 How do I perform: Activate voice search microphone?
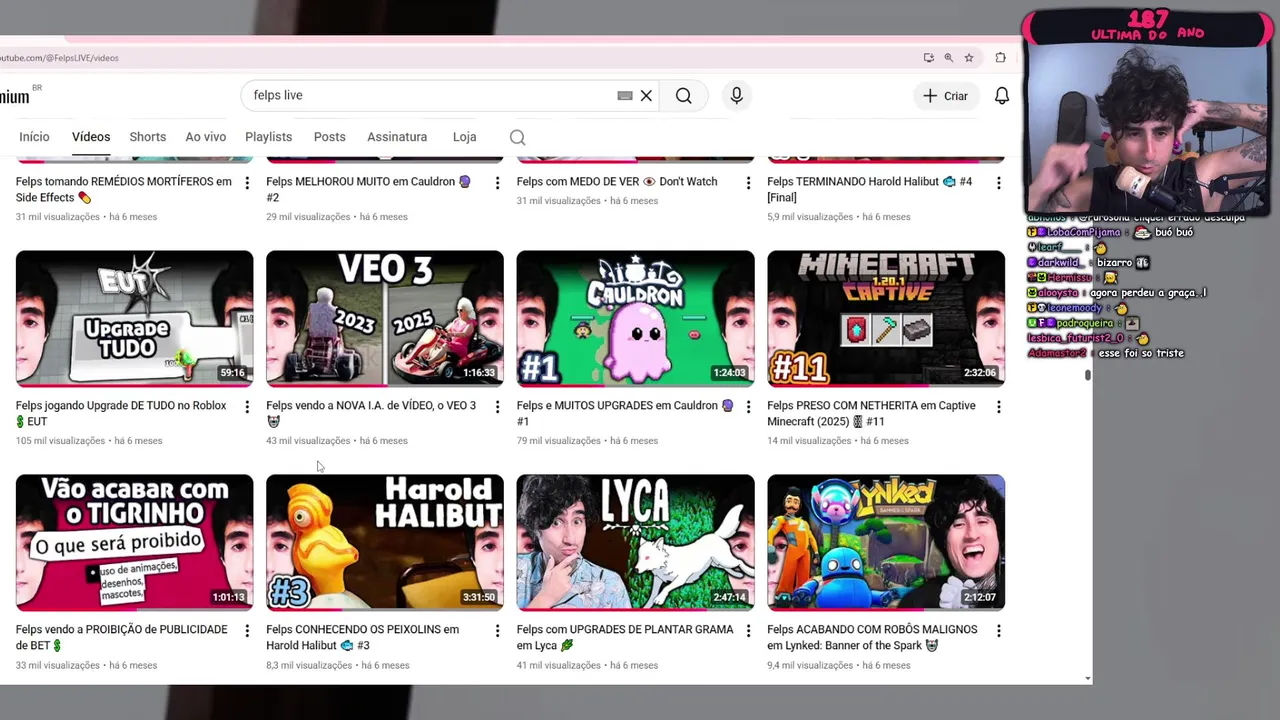737,96
